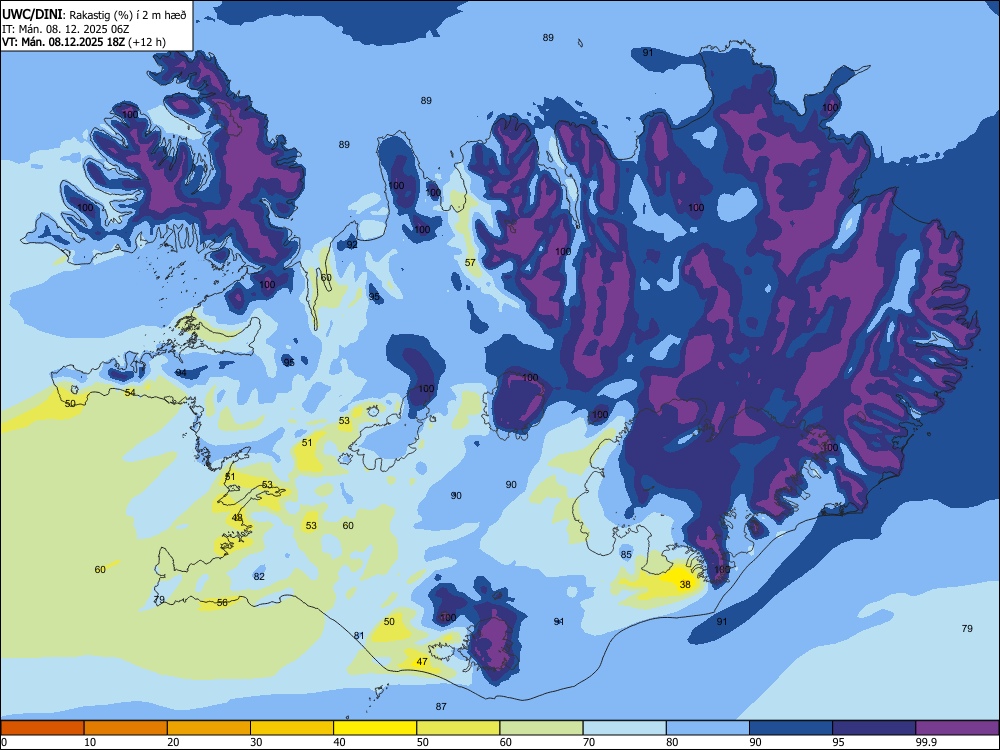Pick the light blue 80–90 legend swatch
This screenshot has height=750, width=1000.
[x=708, y=728]
